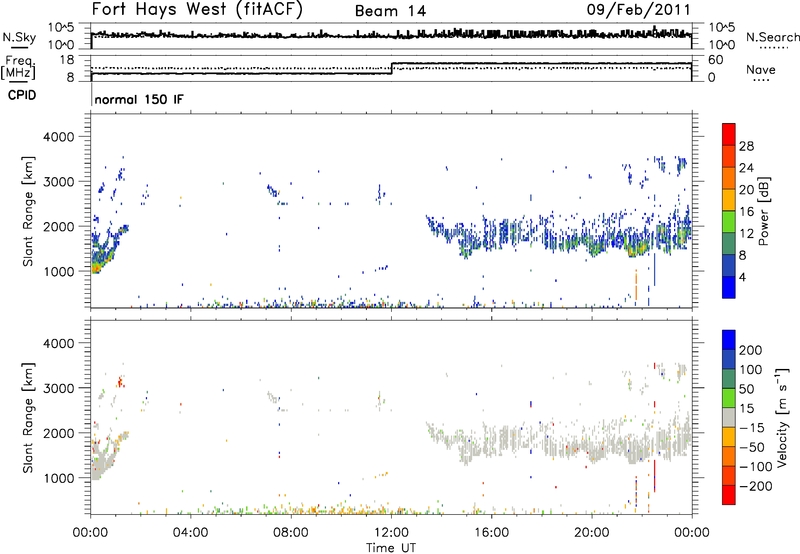Click the 'Freq. [MHz]' label

[x=18, y=67]
